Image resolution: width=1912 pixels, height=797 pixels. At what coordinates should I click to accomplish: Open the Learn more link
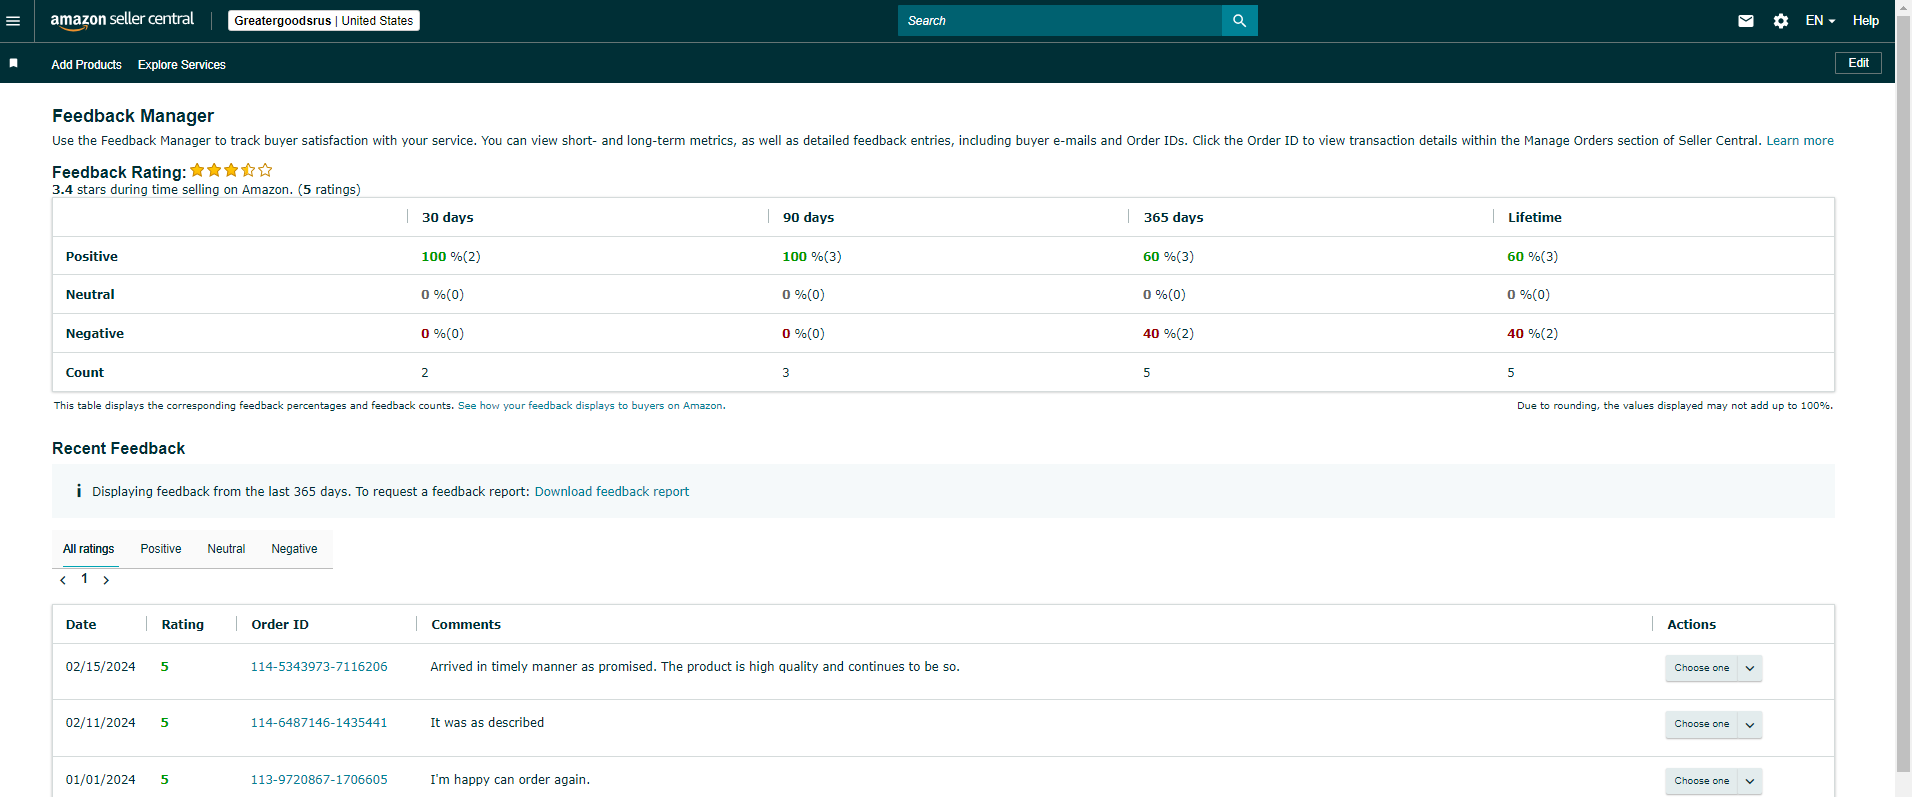pos(1800,141)
